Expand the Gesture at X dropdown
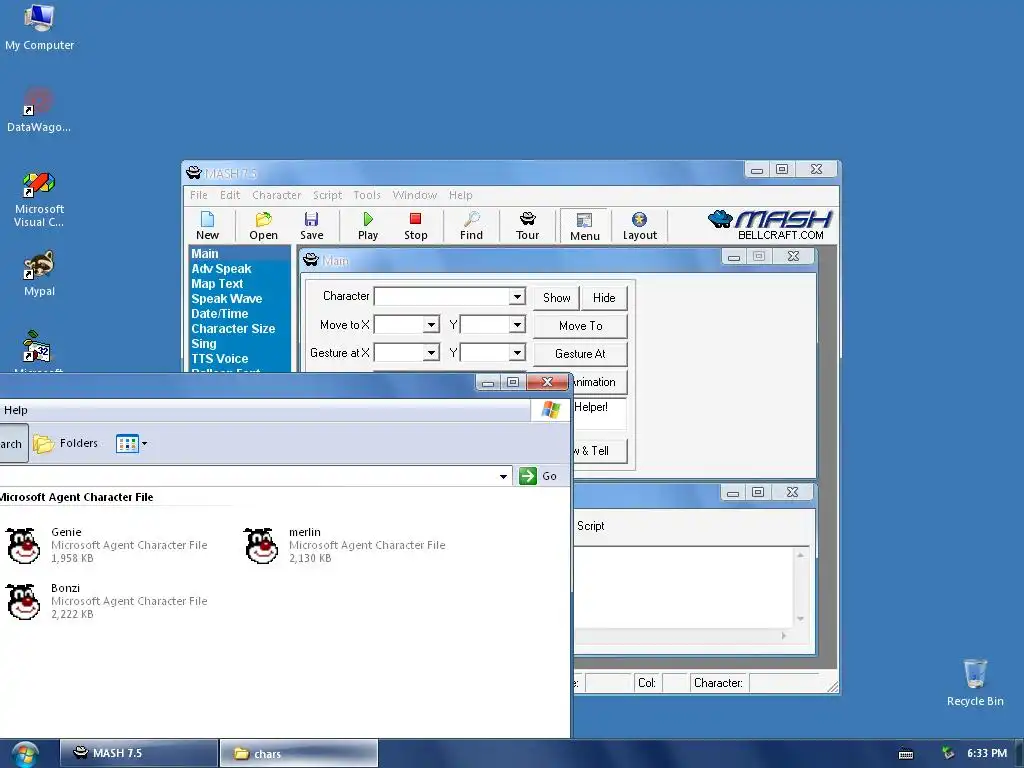This screenshot has height=768, width=1024. (x=431, y=353)
